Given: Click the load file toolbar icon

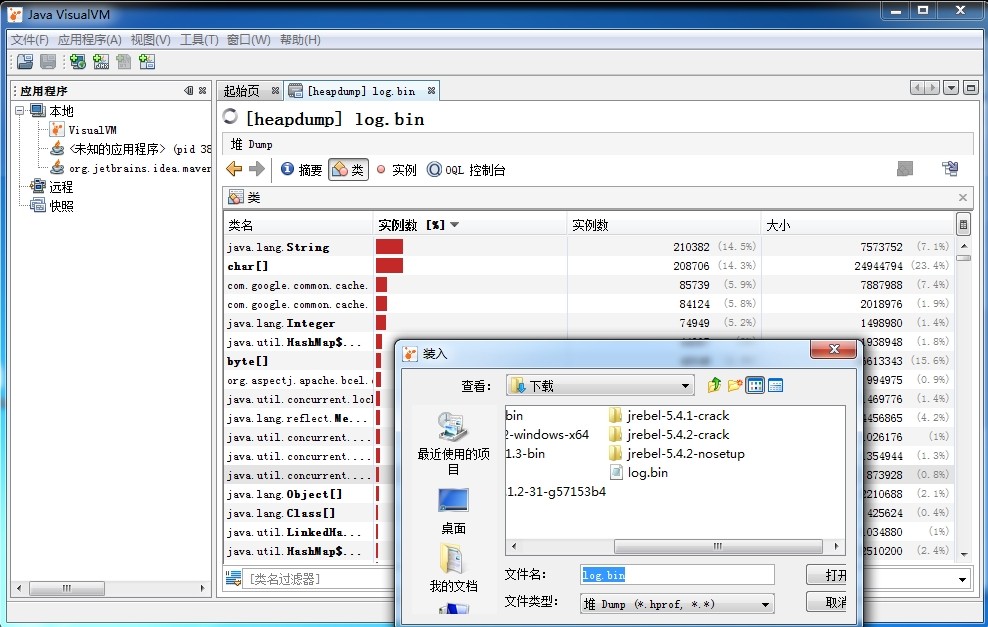Looking at the screenshot, I should [x=25, y=62].
